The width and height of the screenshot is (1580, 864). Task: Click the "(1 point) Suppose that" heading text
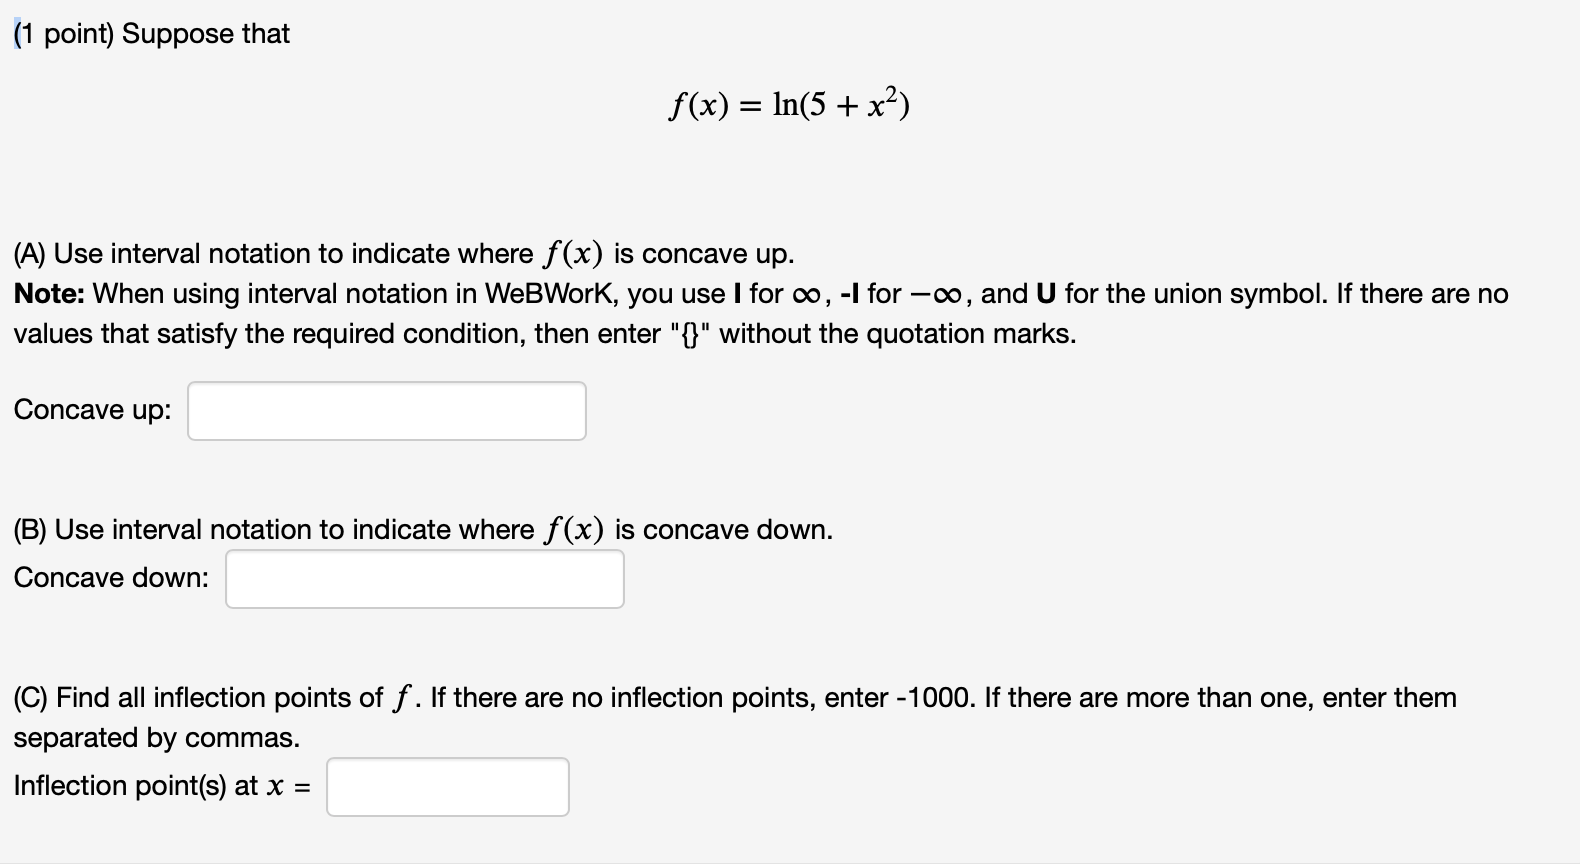(x=150, y=33)
